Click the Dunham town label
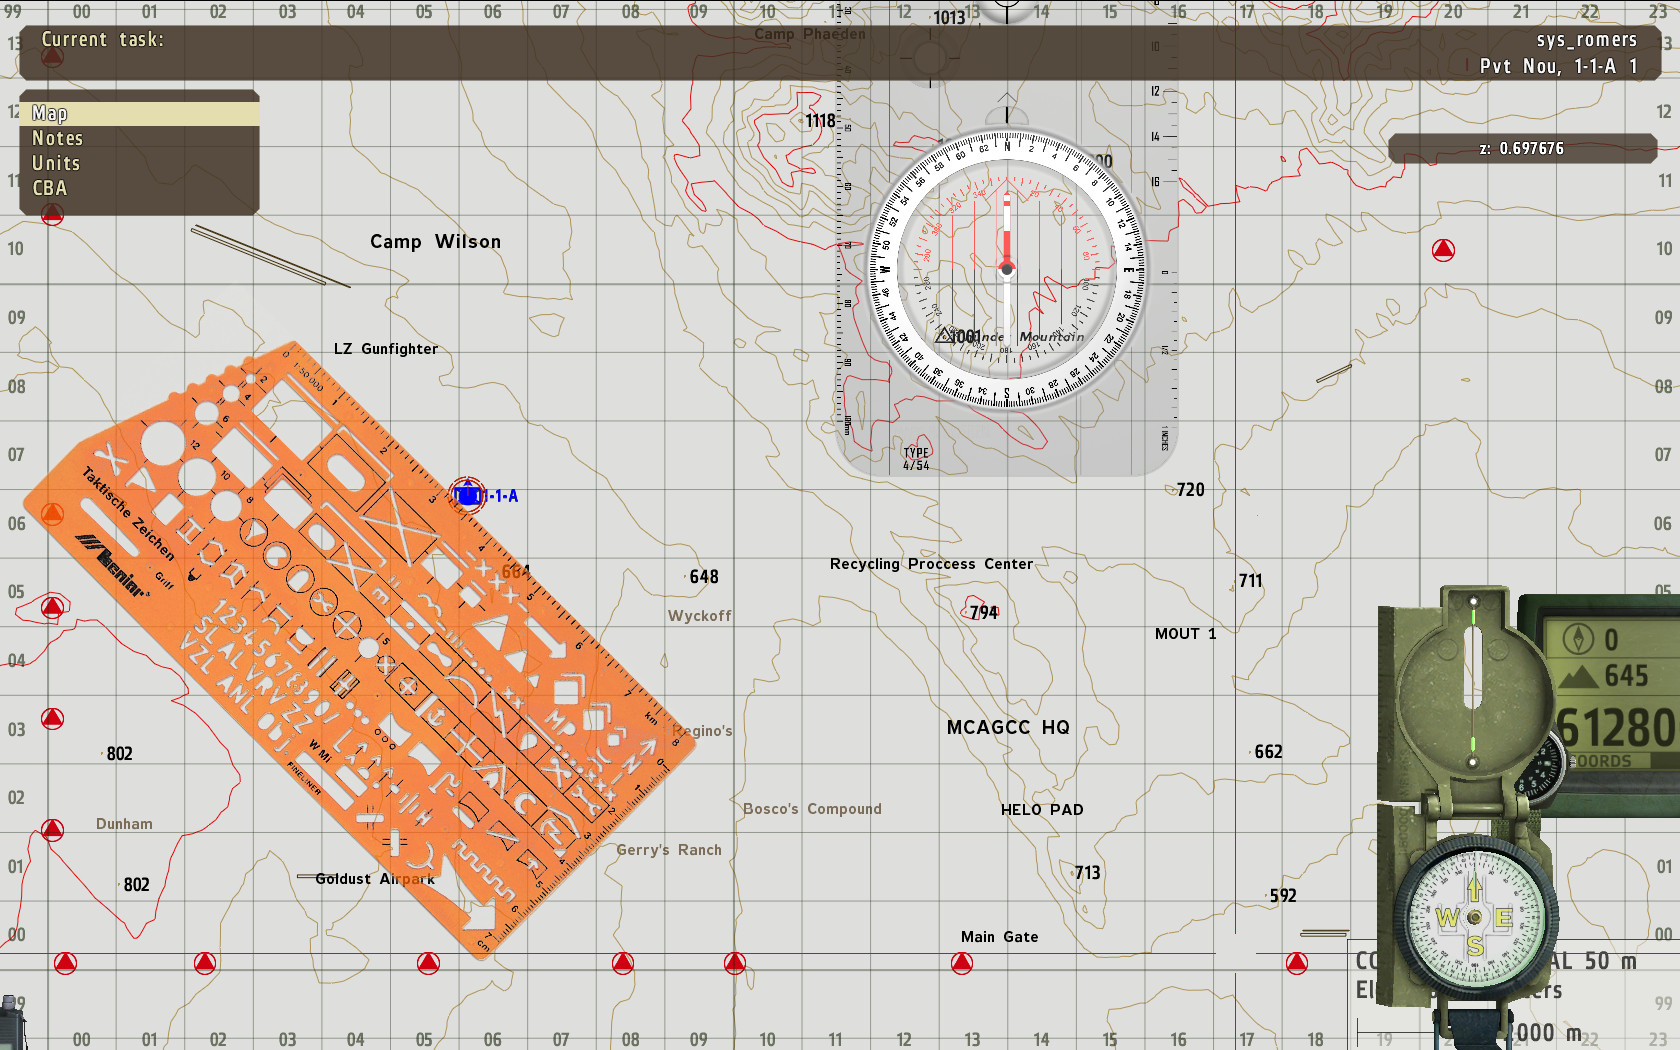The height and width of the screenshot is (1050, 1680). tap(124, 824)
